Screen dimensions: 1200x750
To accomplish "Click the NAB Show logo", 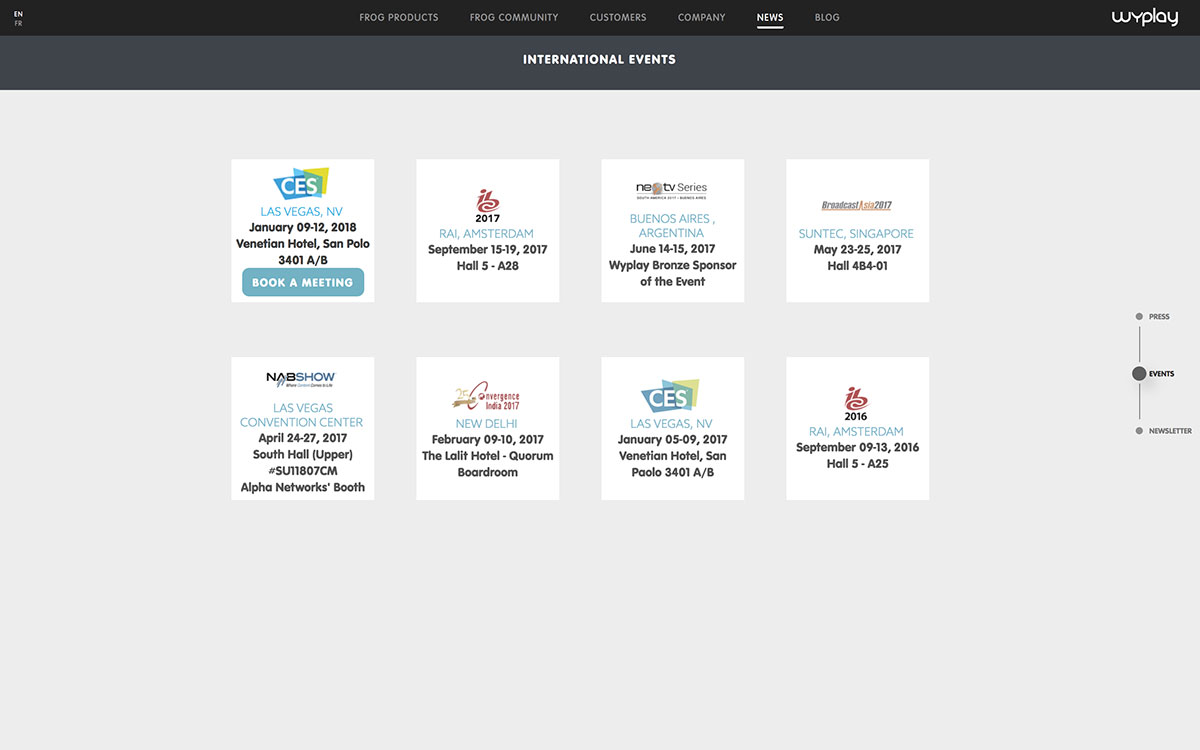I will point(302,377).
